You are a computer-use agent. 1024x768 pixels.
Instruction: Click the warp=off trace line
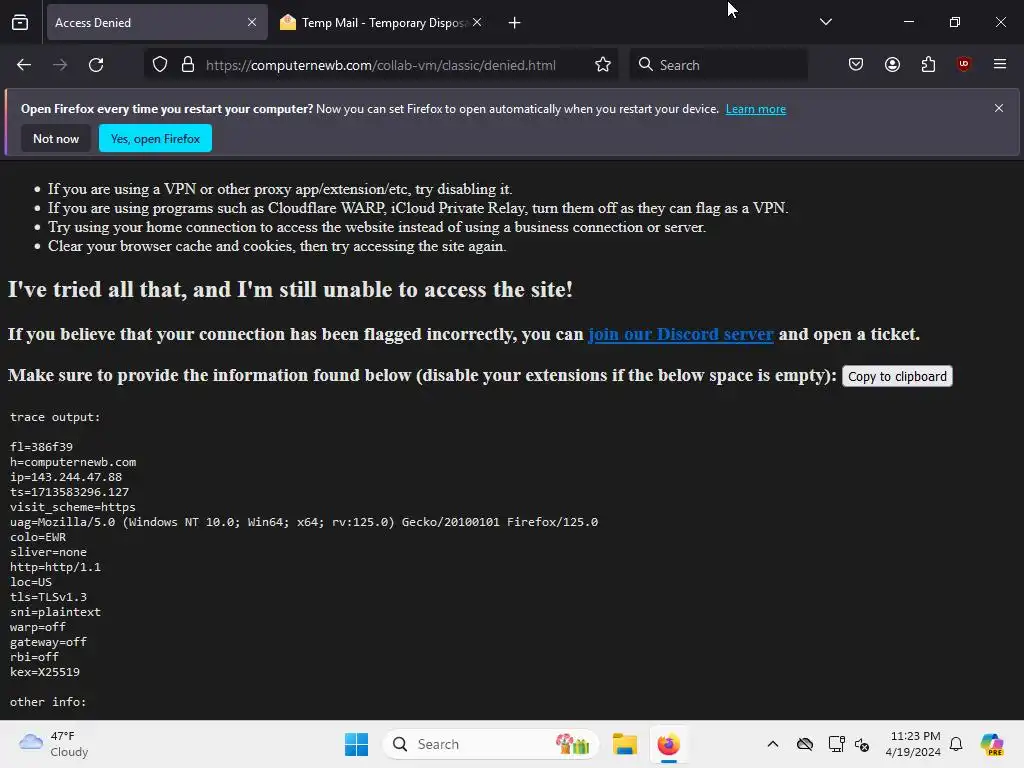38,627
